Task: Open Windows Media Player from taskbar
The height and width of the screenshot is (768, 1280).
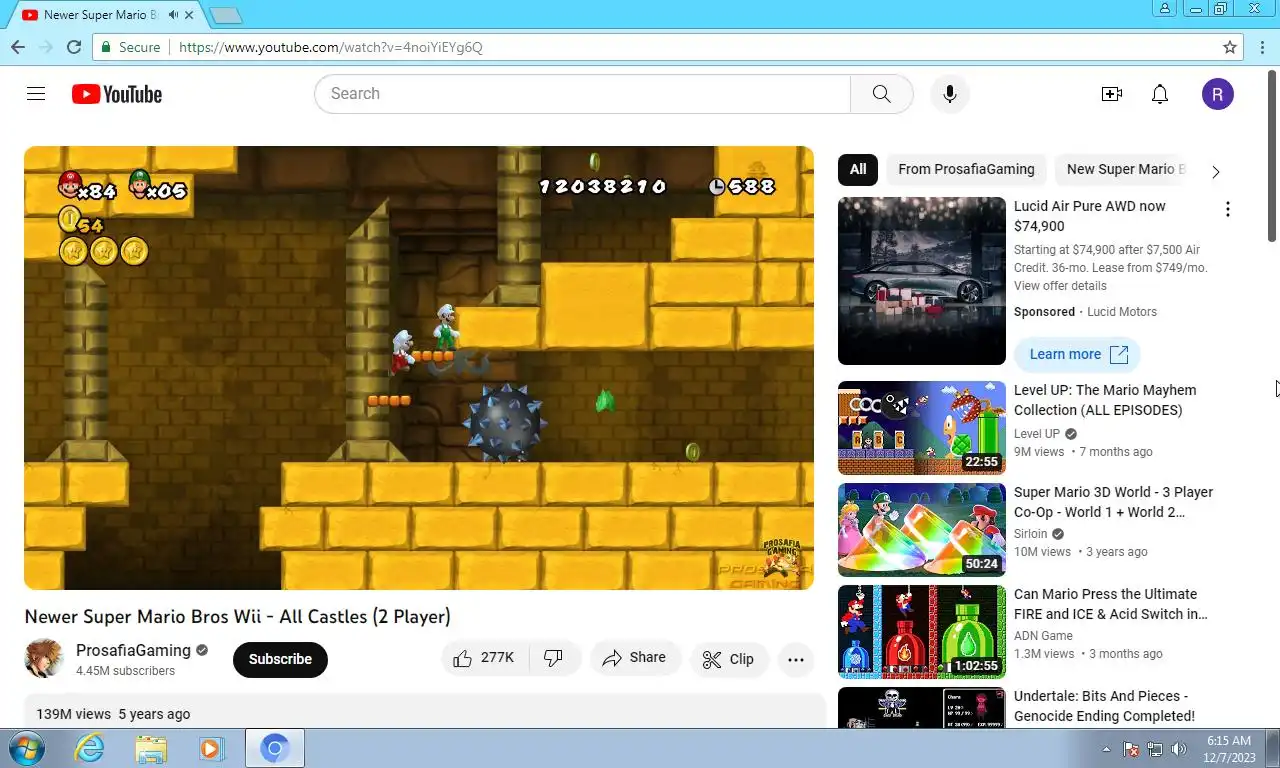Action: click(210, 748)
